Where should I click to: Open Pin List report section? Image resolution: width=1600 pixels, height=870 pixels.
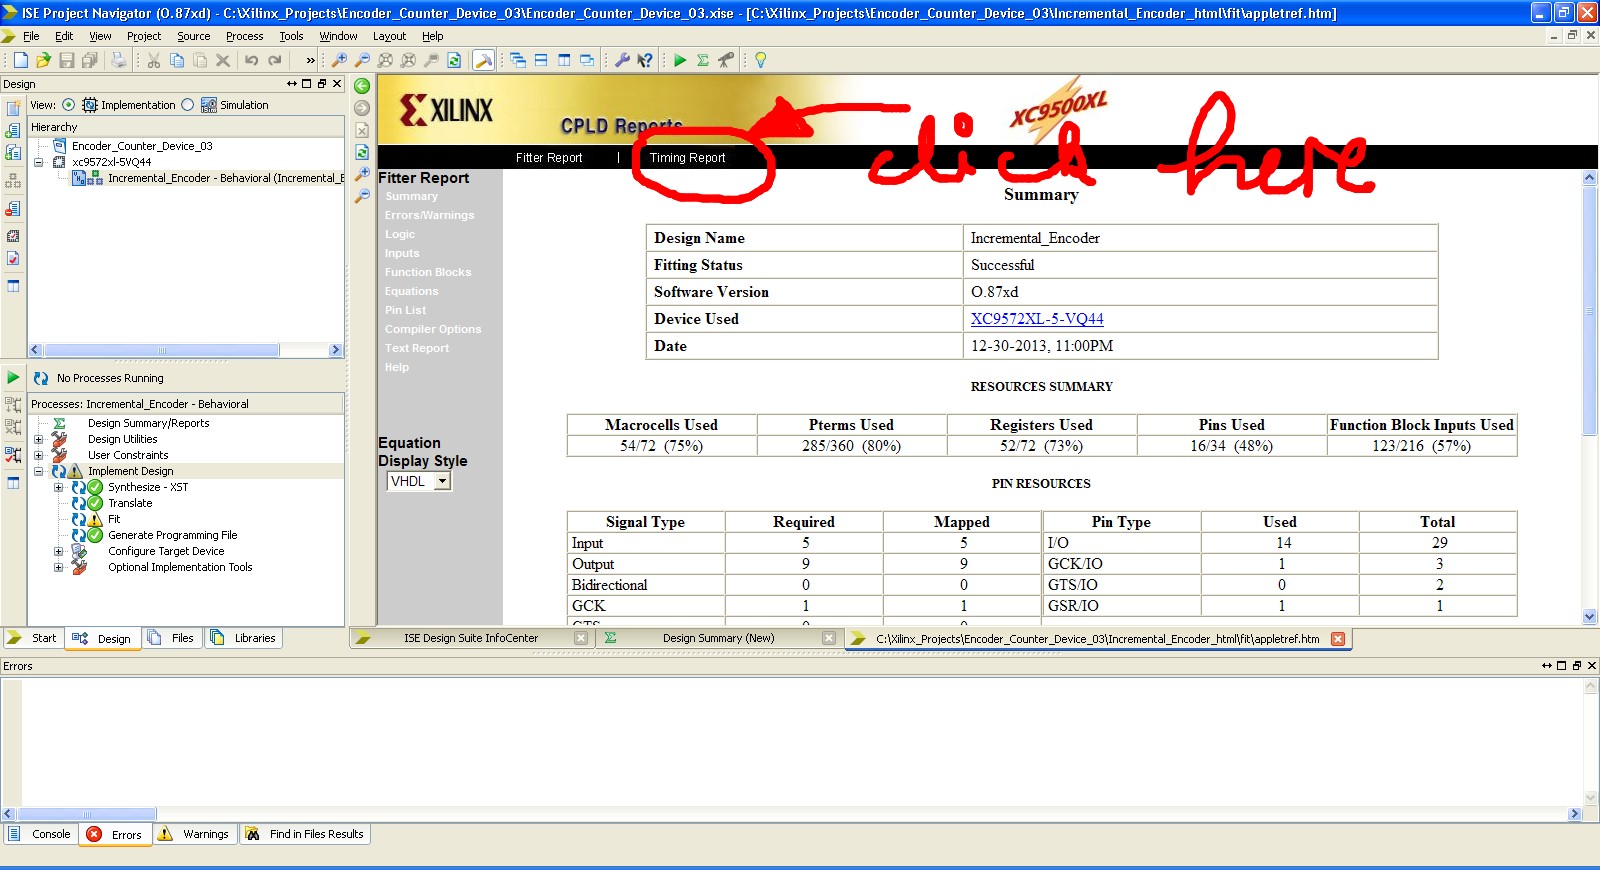click(x=405, y=310)
